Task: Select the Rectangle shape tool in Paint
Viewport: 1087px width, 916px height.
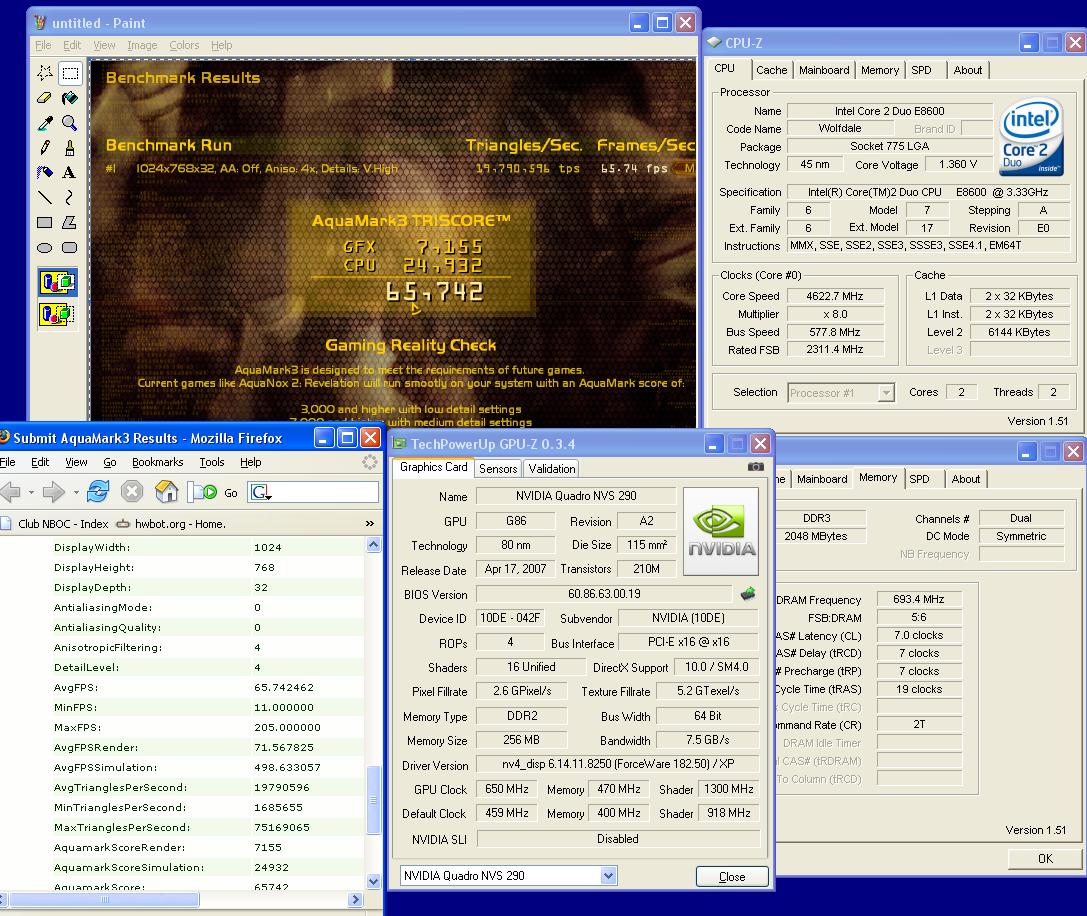Action: [x=45, y=223]
